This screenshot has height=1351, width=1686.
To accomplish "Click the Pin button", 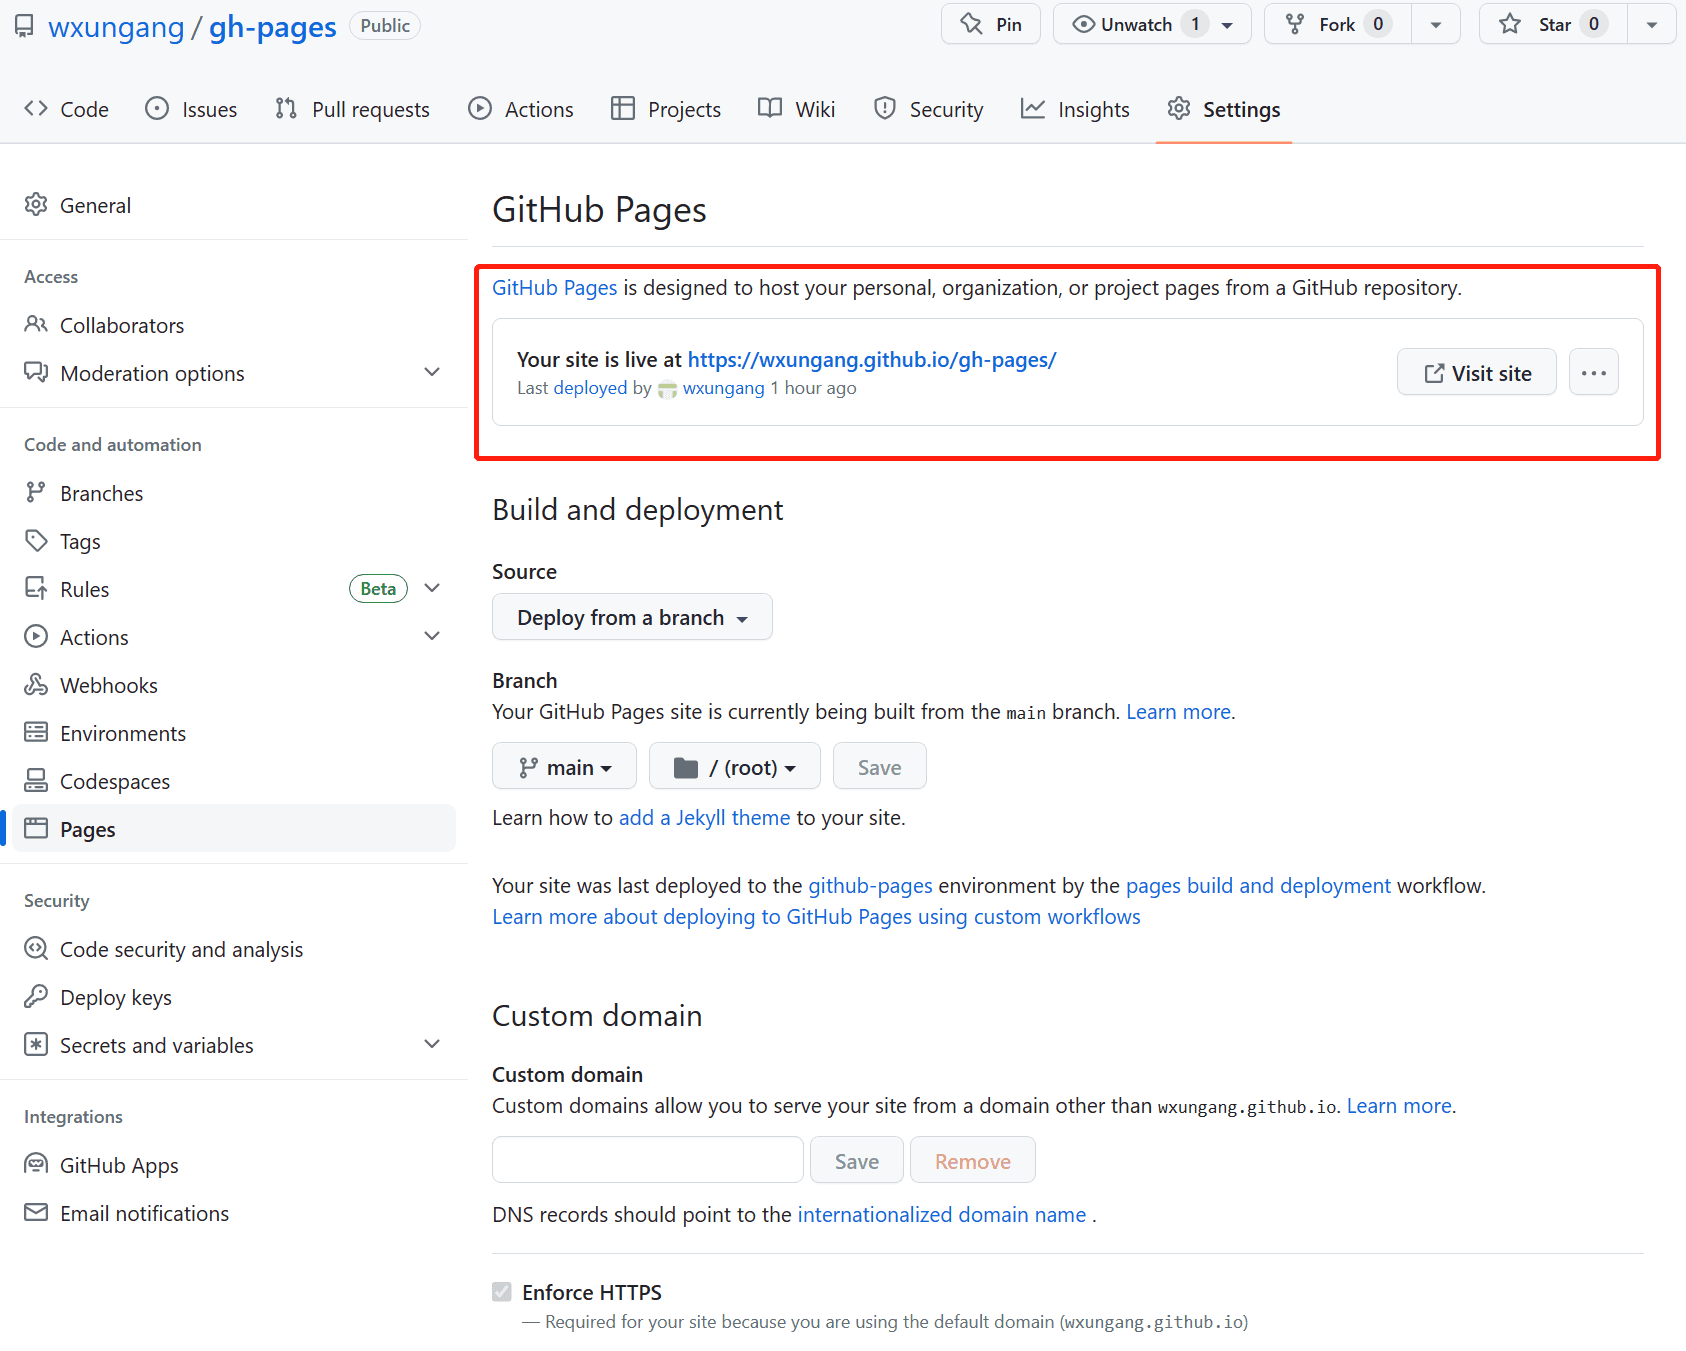I will coord(991,24).
